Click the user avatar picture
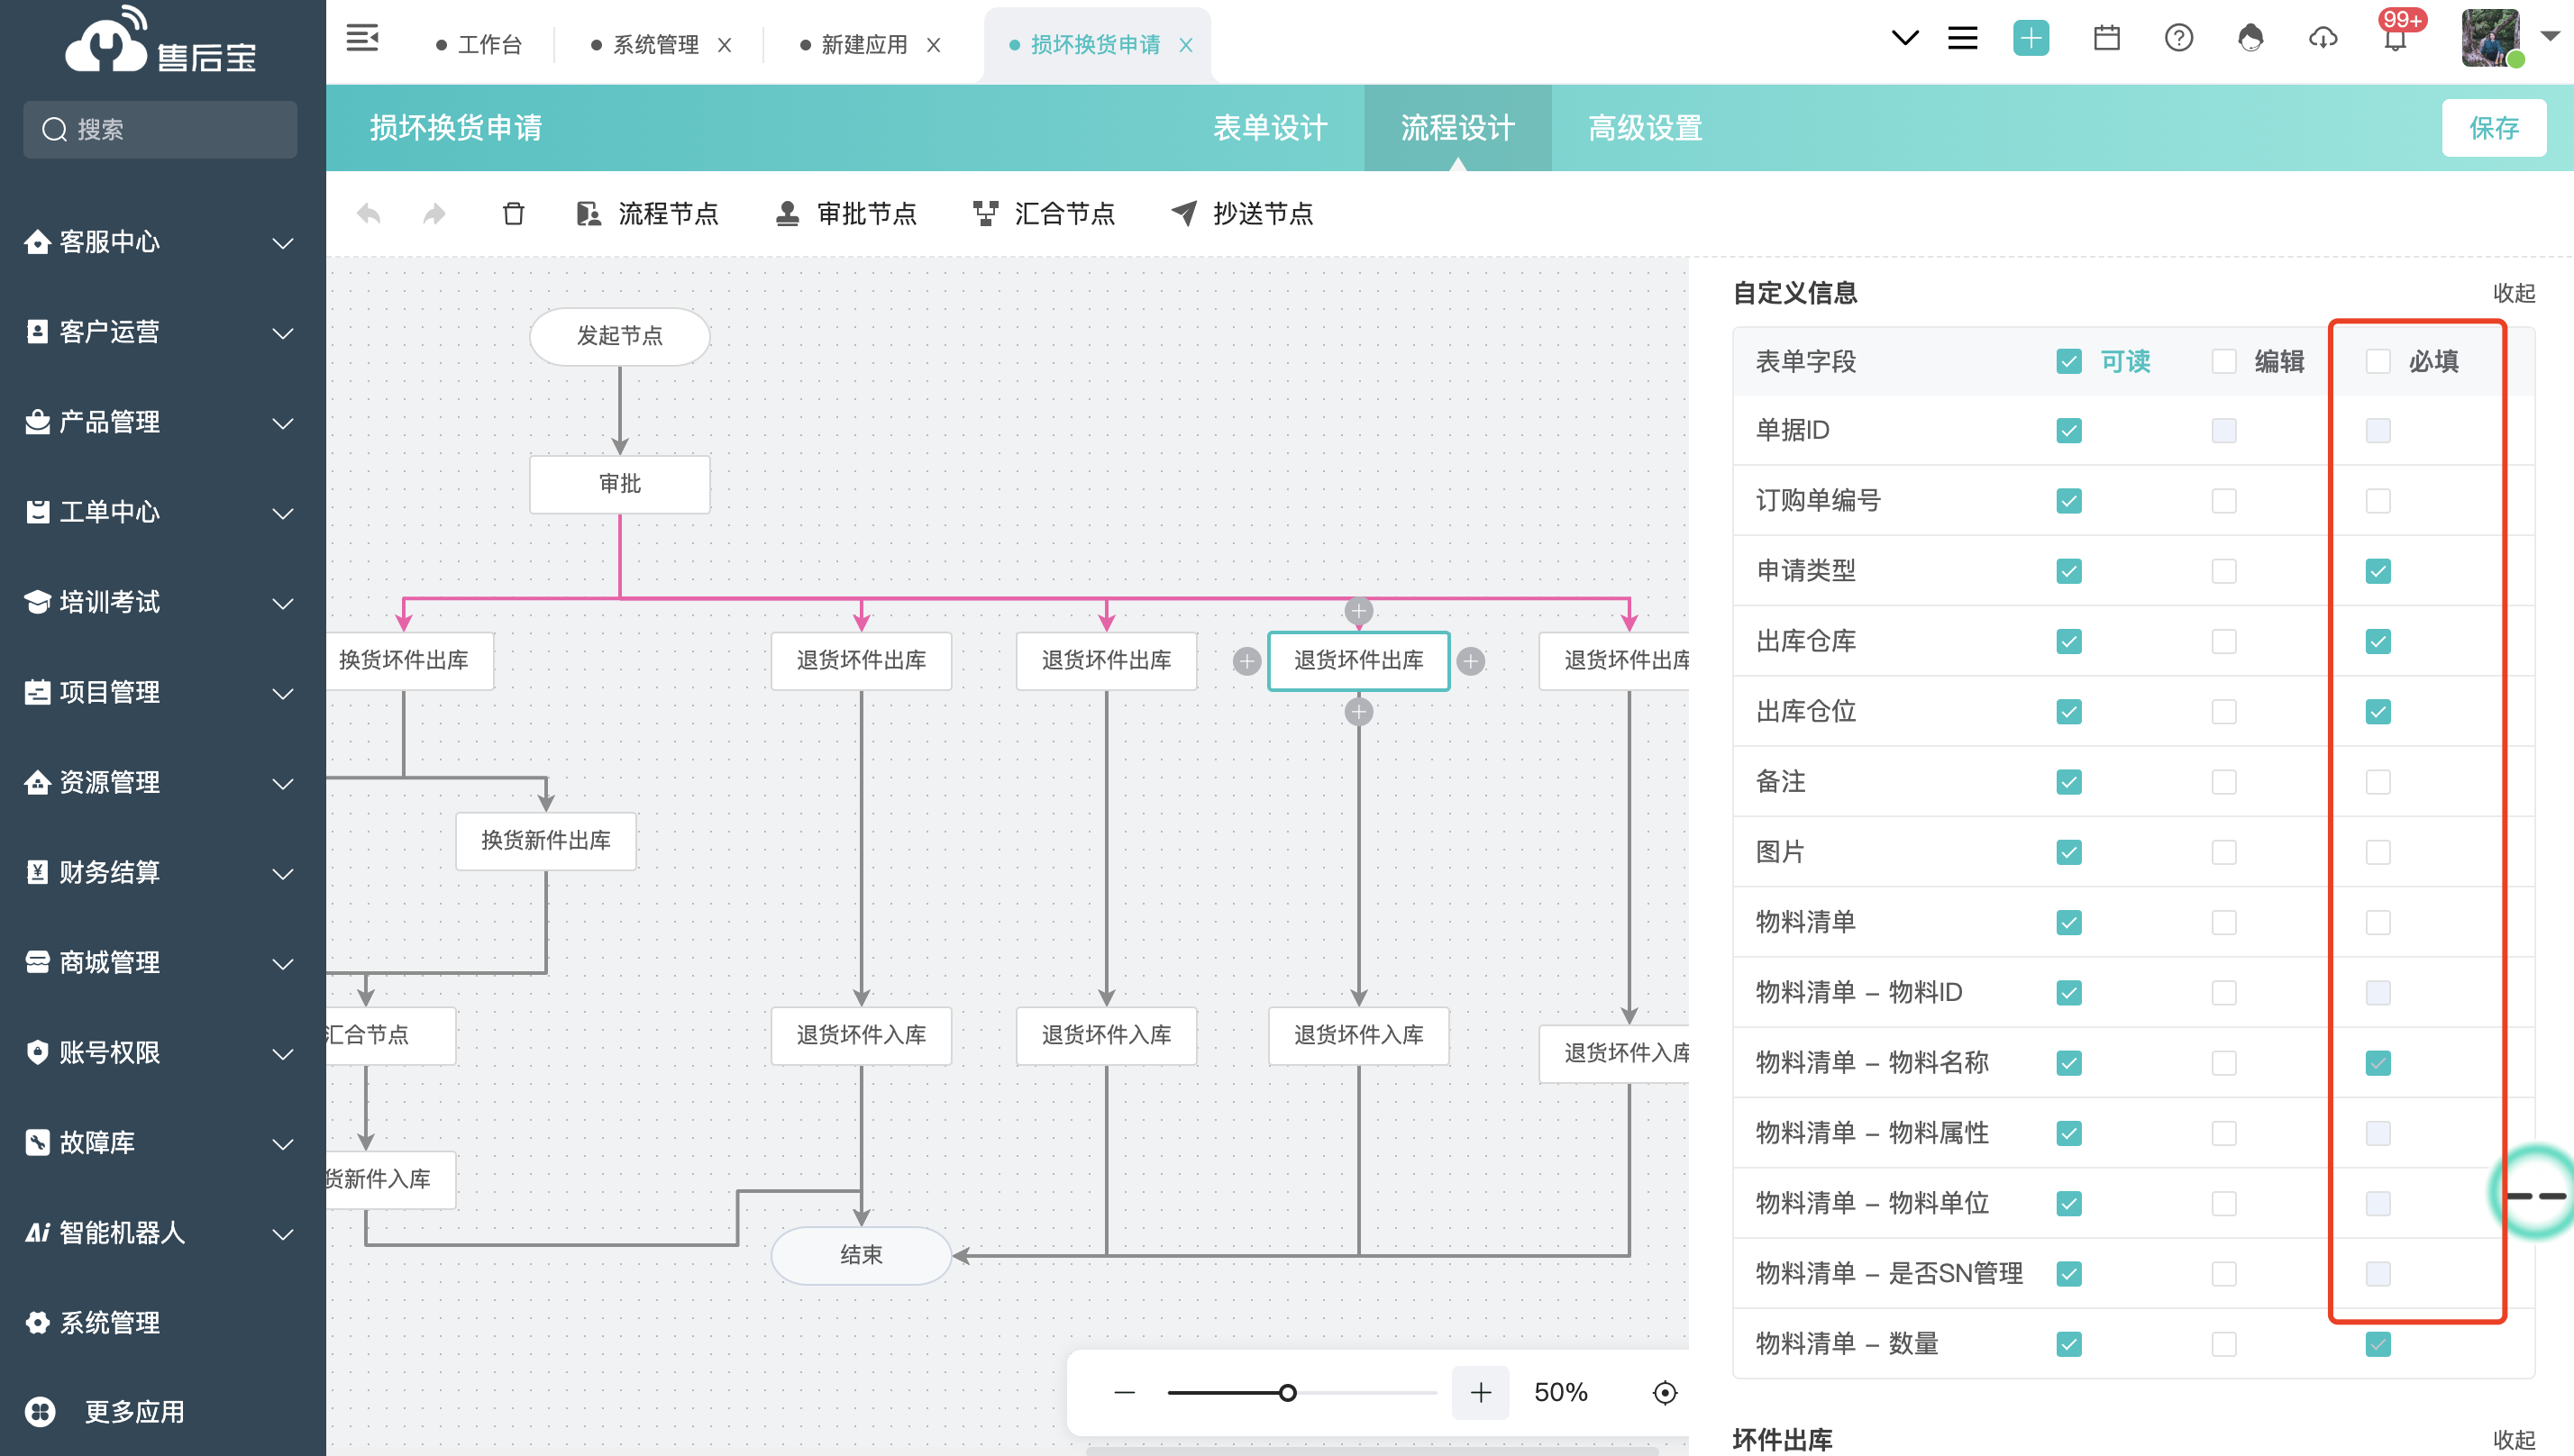 point(2489,38)
